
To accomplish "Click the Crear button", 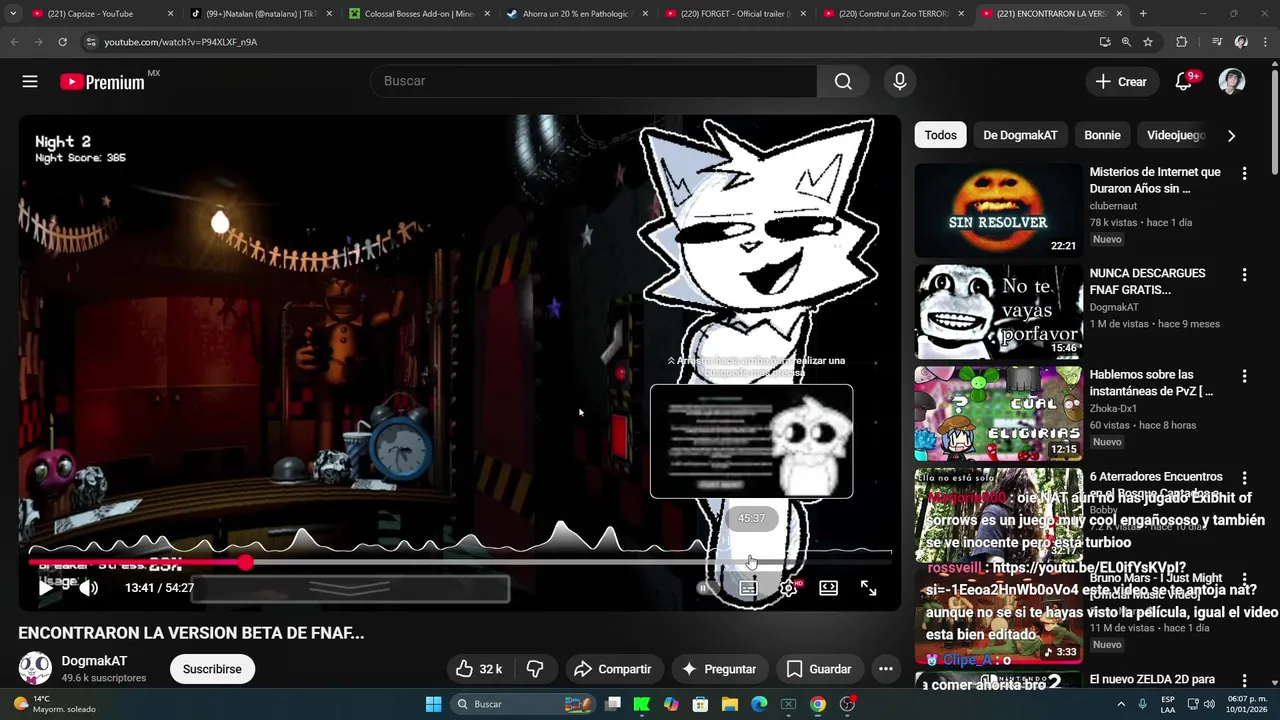I will (x=1121, y=82).
